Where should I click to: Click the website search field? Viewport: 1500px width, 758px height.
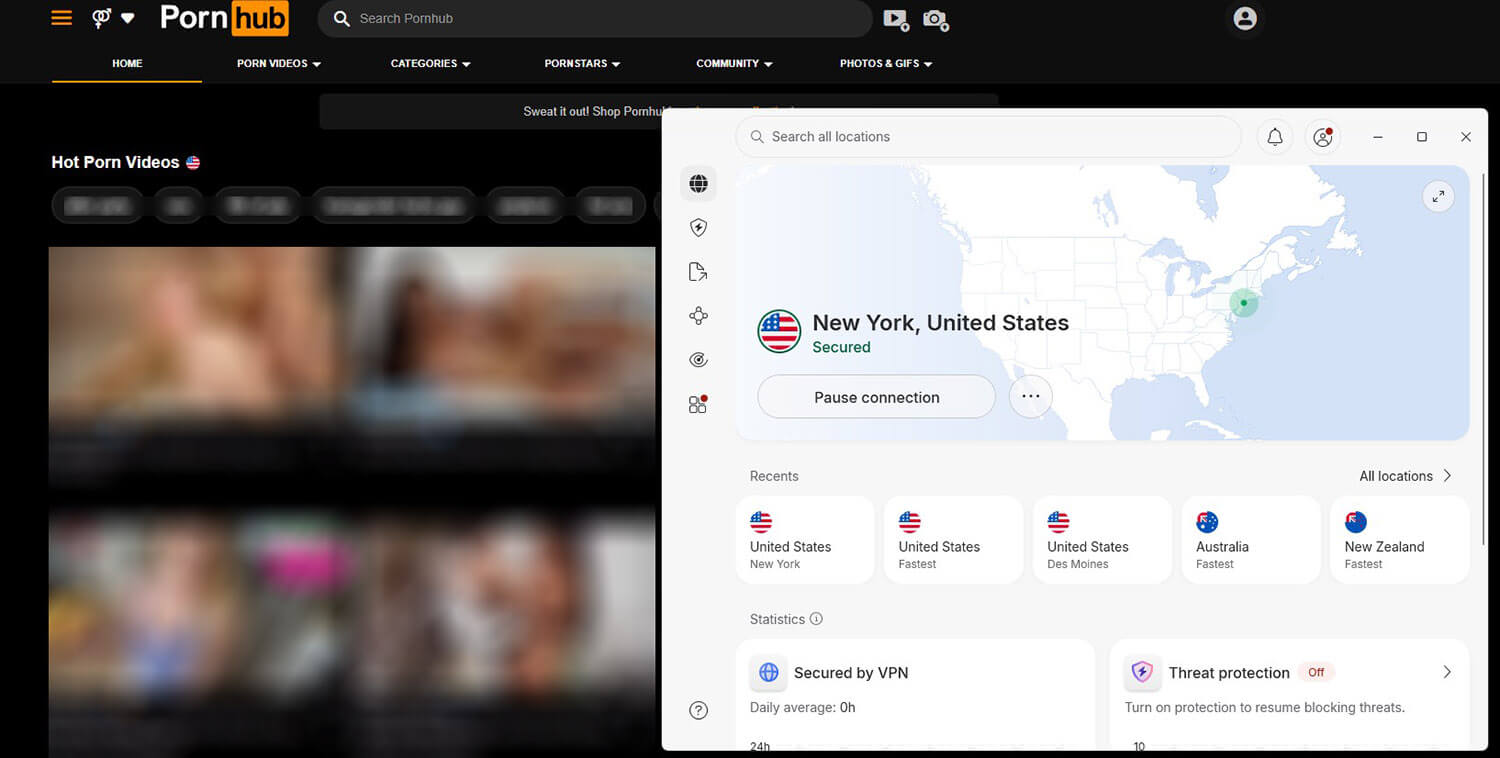(x=594, y=18)
